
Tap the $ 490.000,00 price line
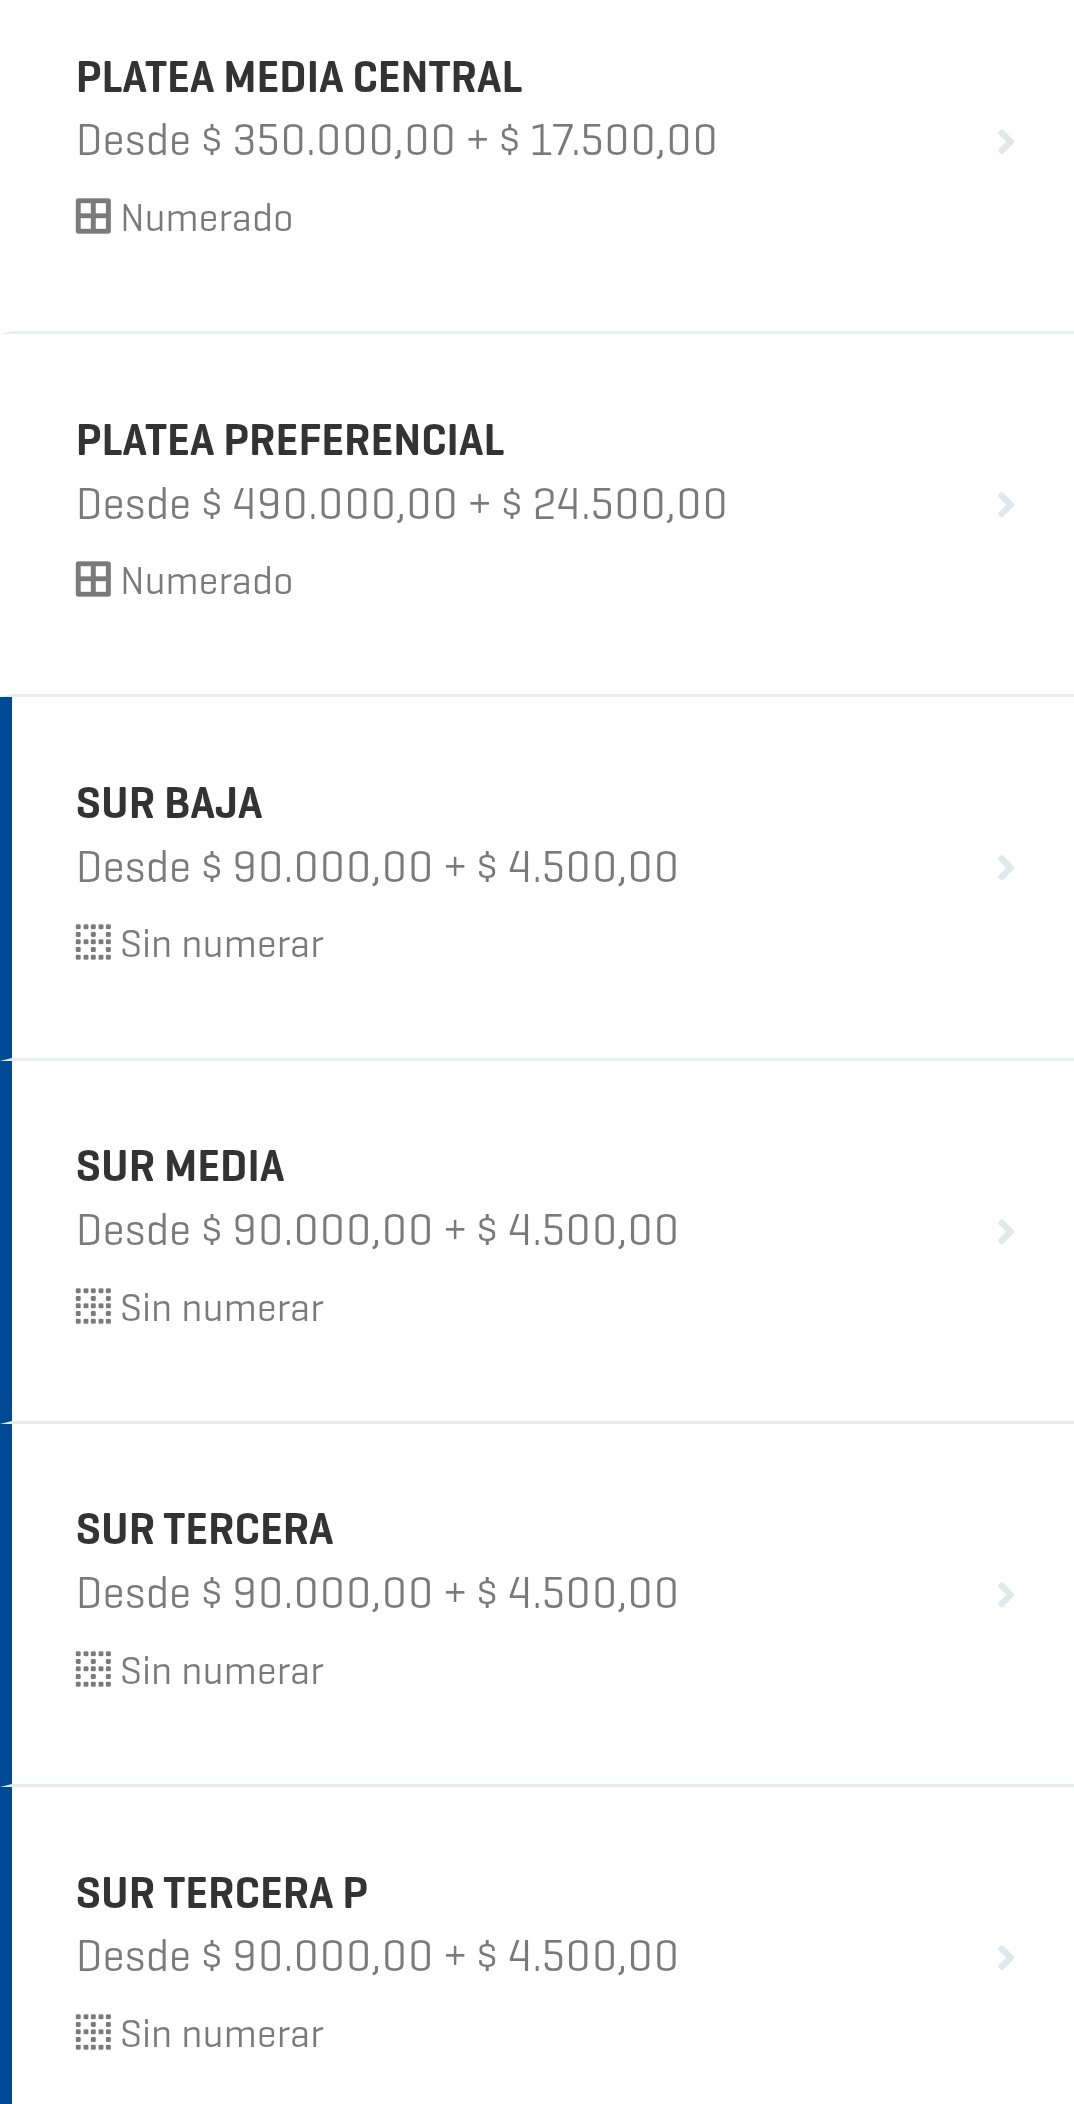point(401,504)
